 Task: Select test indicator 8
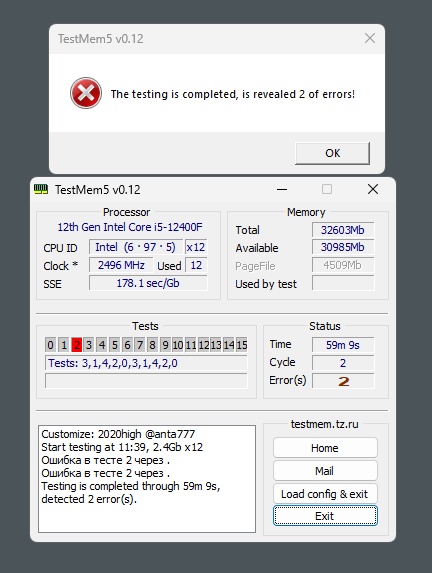(x=152, y=345)
